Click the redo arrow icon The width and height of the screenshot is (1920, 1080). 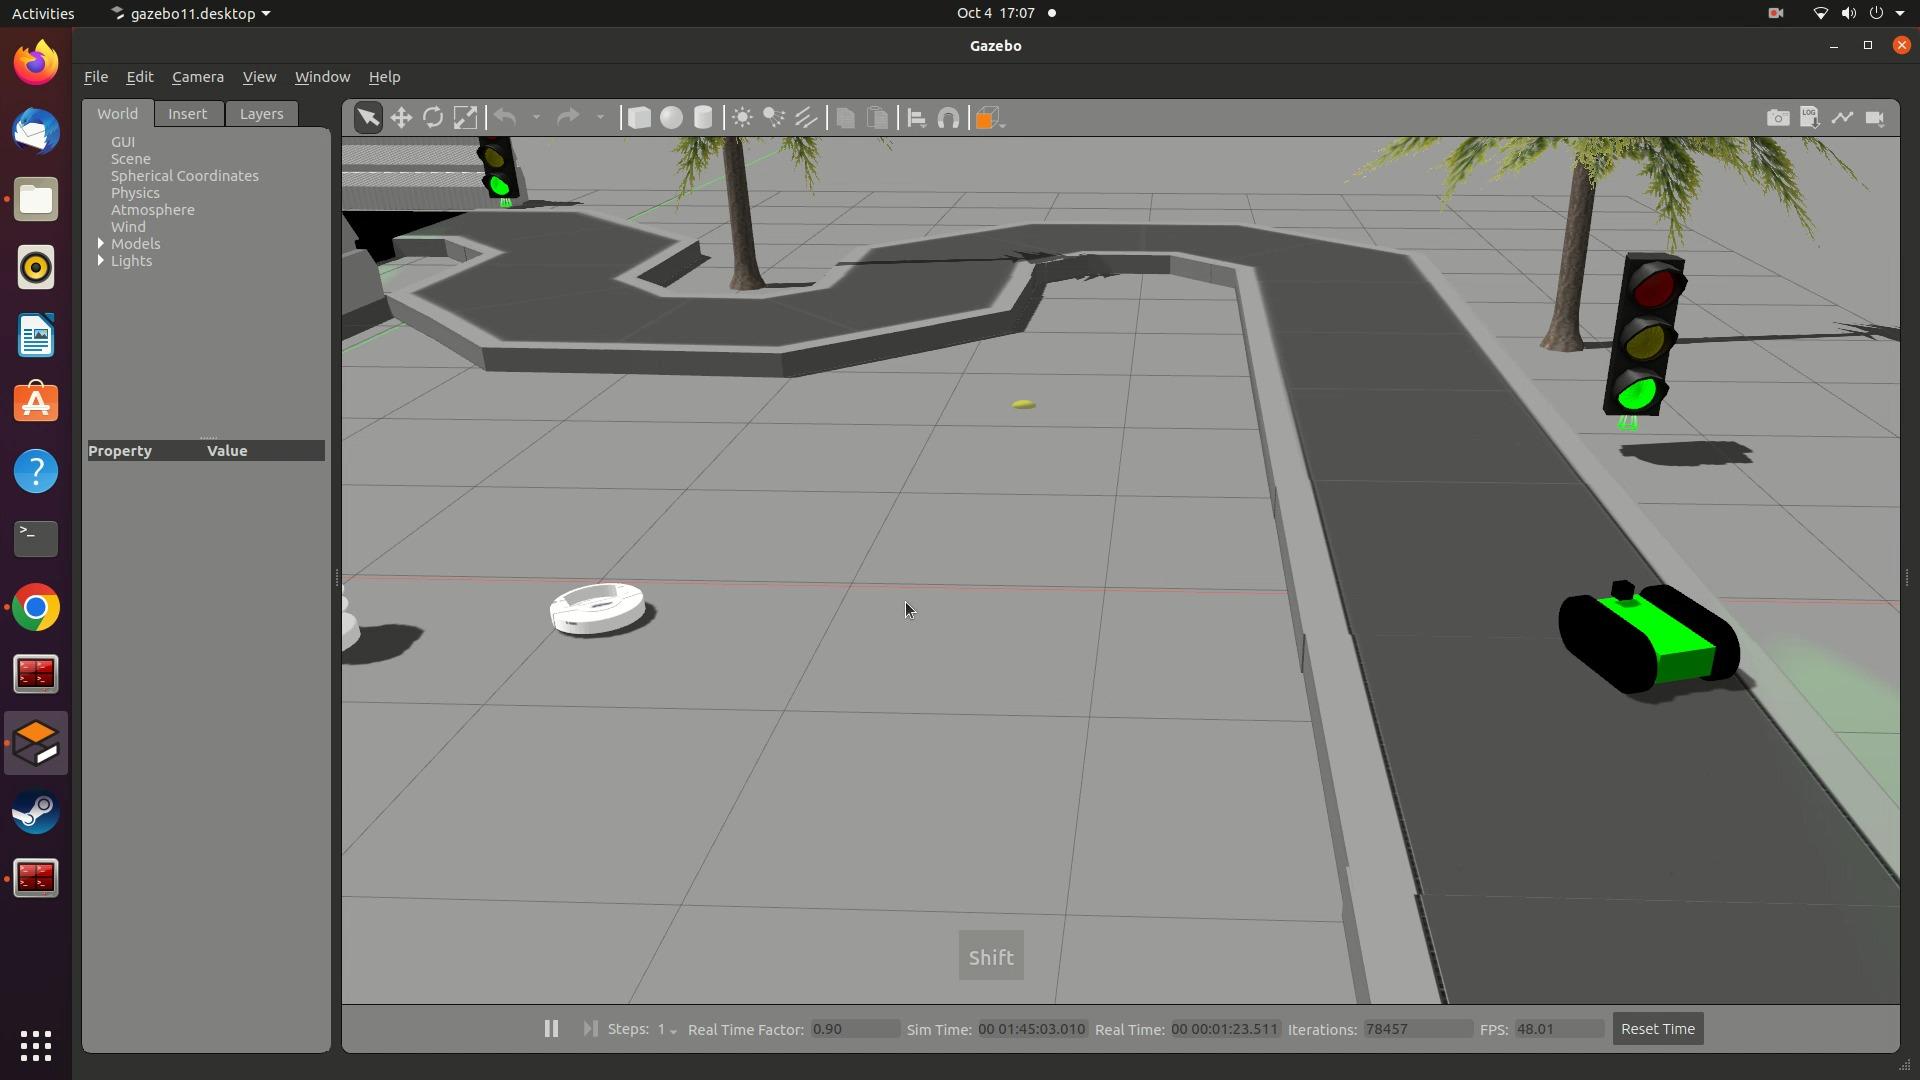pos(568,118)
